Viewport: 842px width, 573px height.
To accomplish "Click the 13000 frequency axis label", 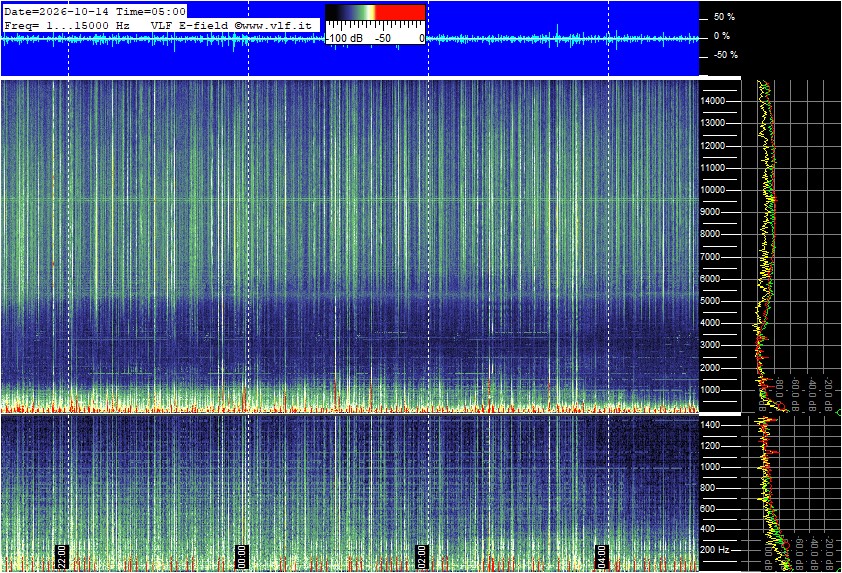I will [x=713, y=123].
